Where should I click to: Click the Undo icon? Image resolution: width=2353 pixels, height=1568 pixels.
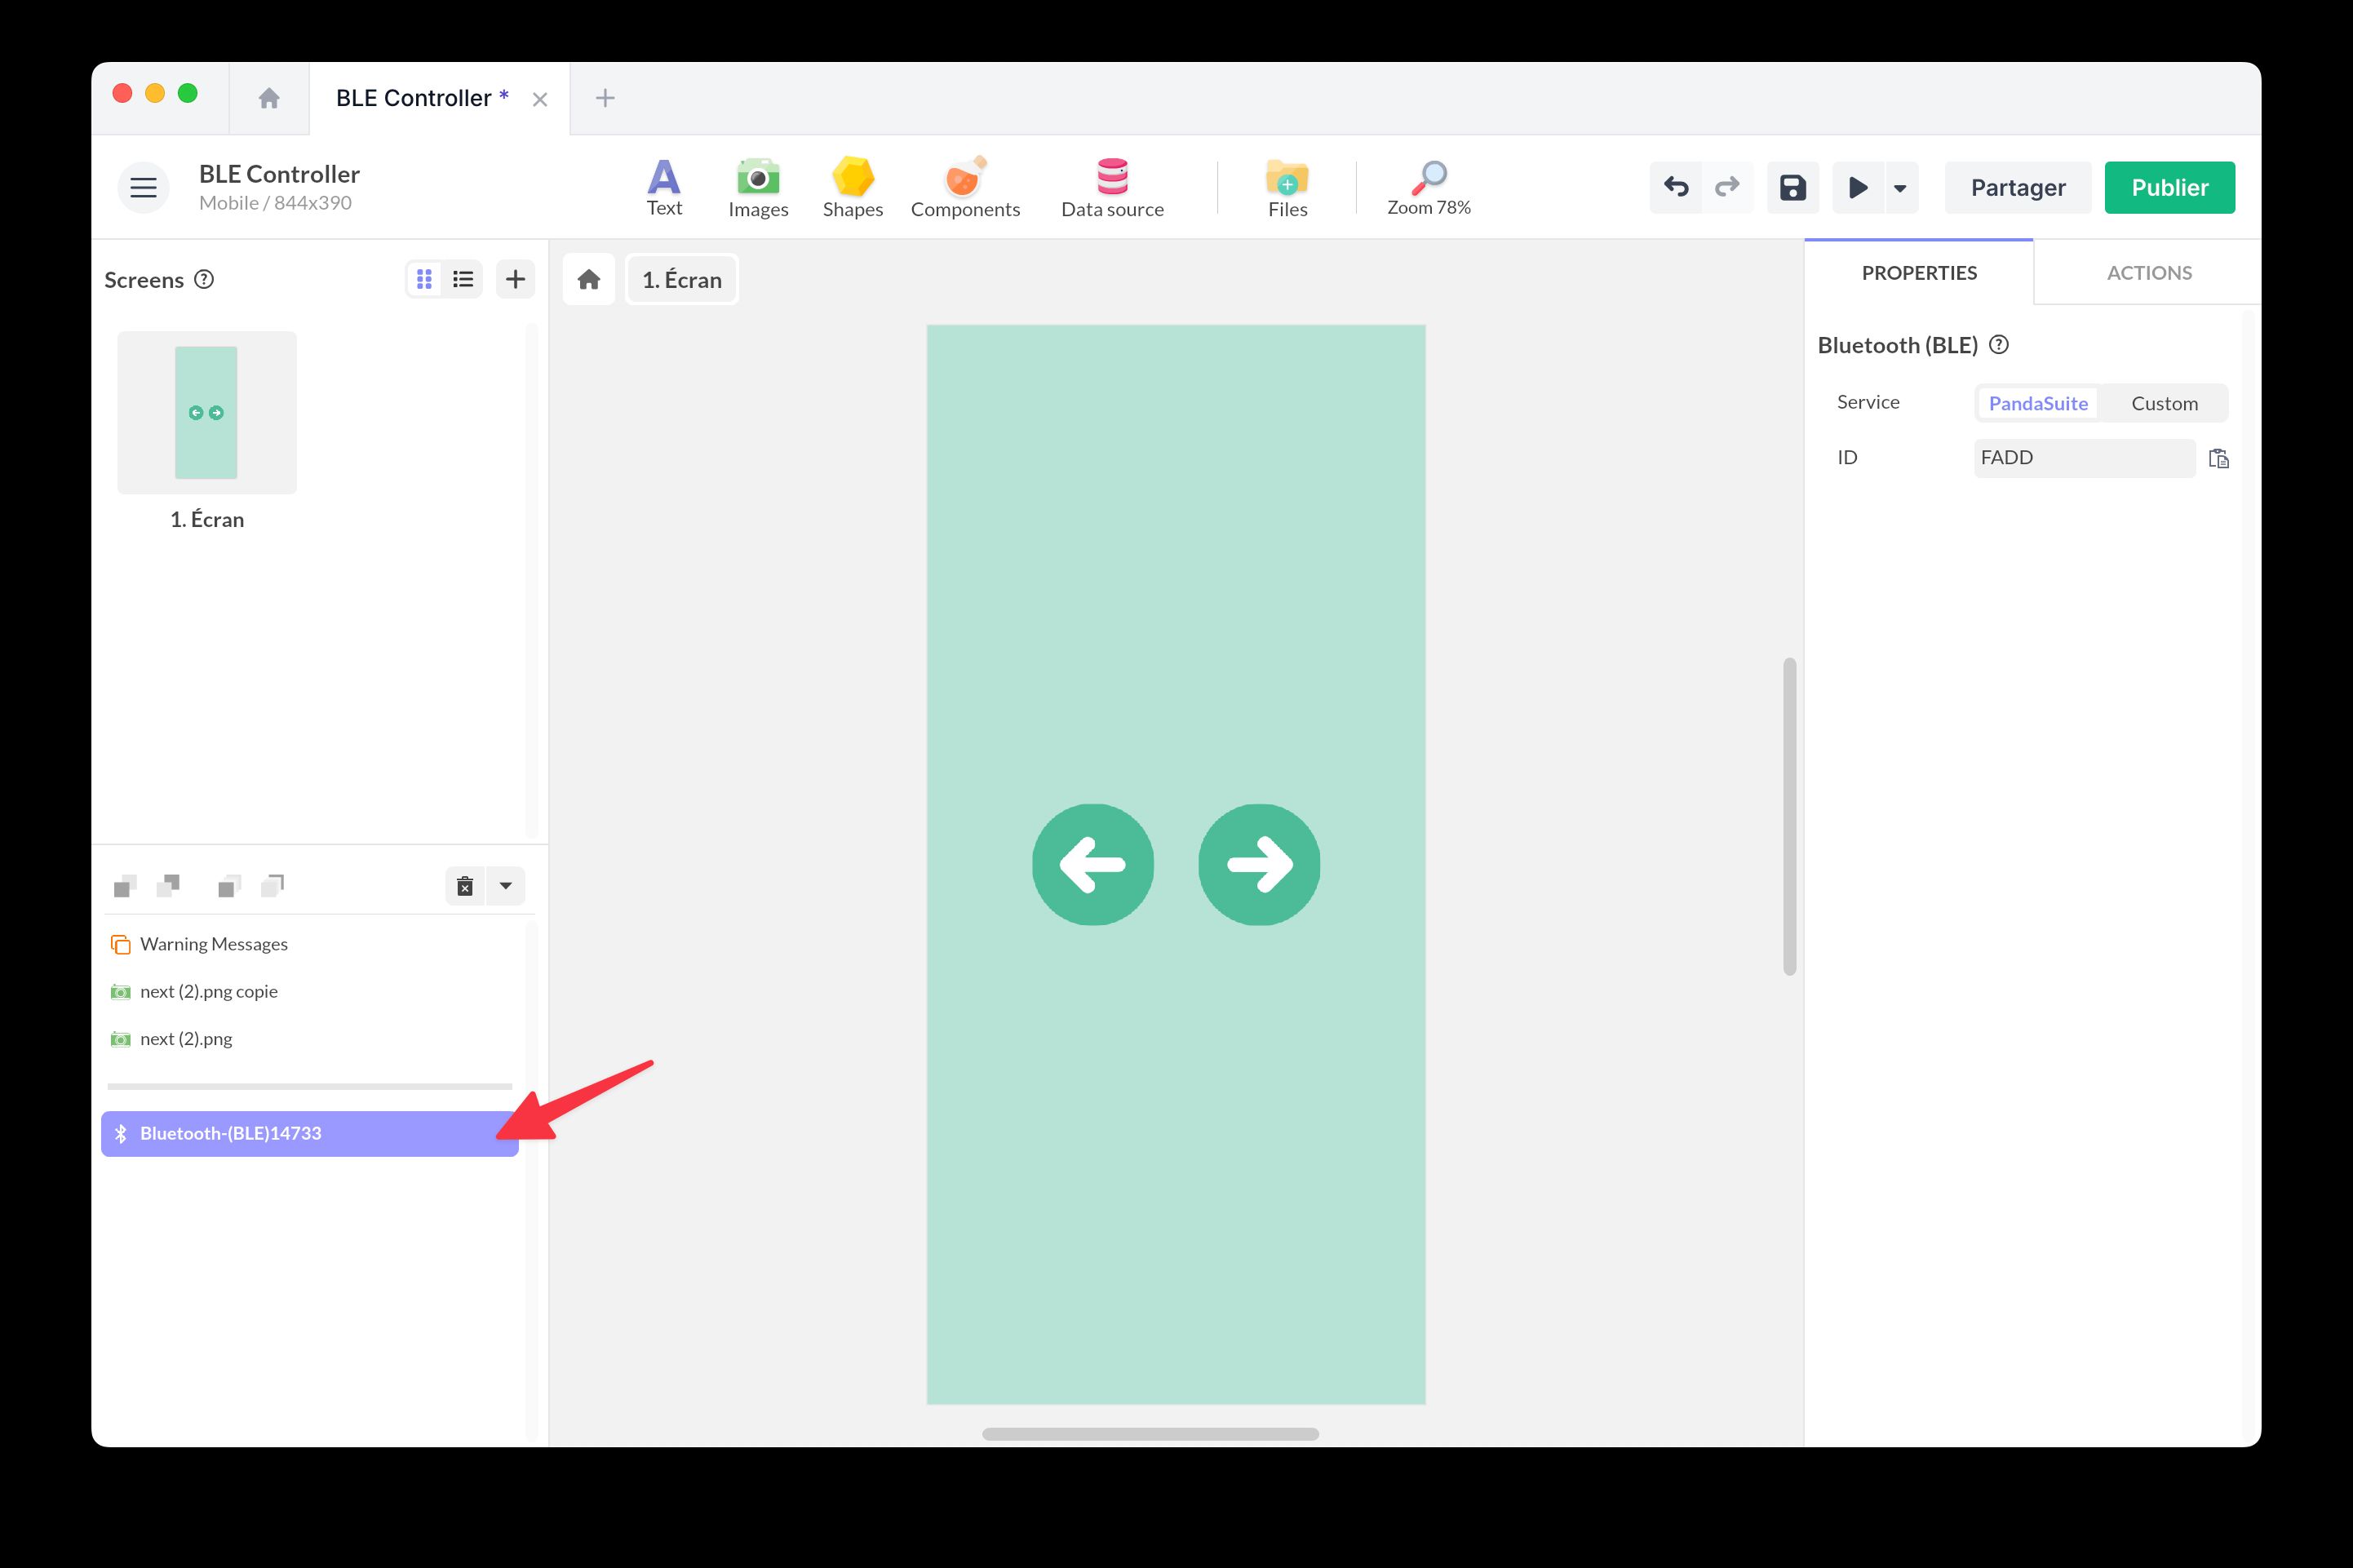1676,186
